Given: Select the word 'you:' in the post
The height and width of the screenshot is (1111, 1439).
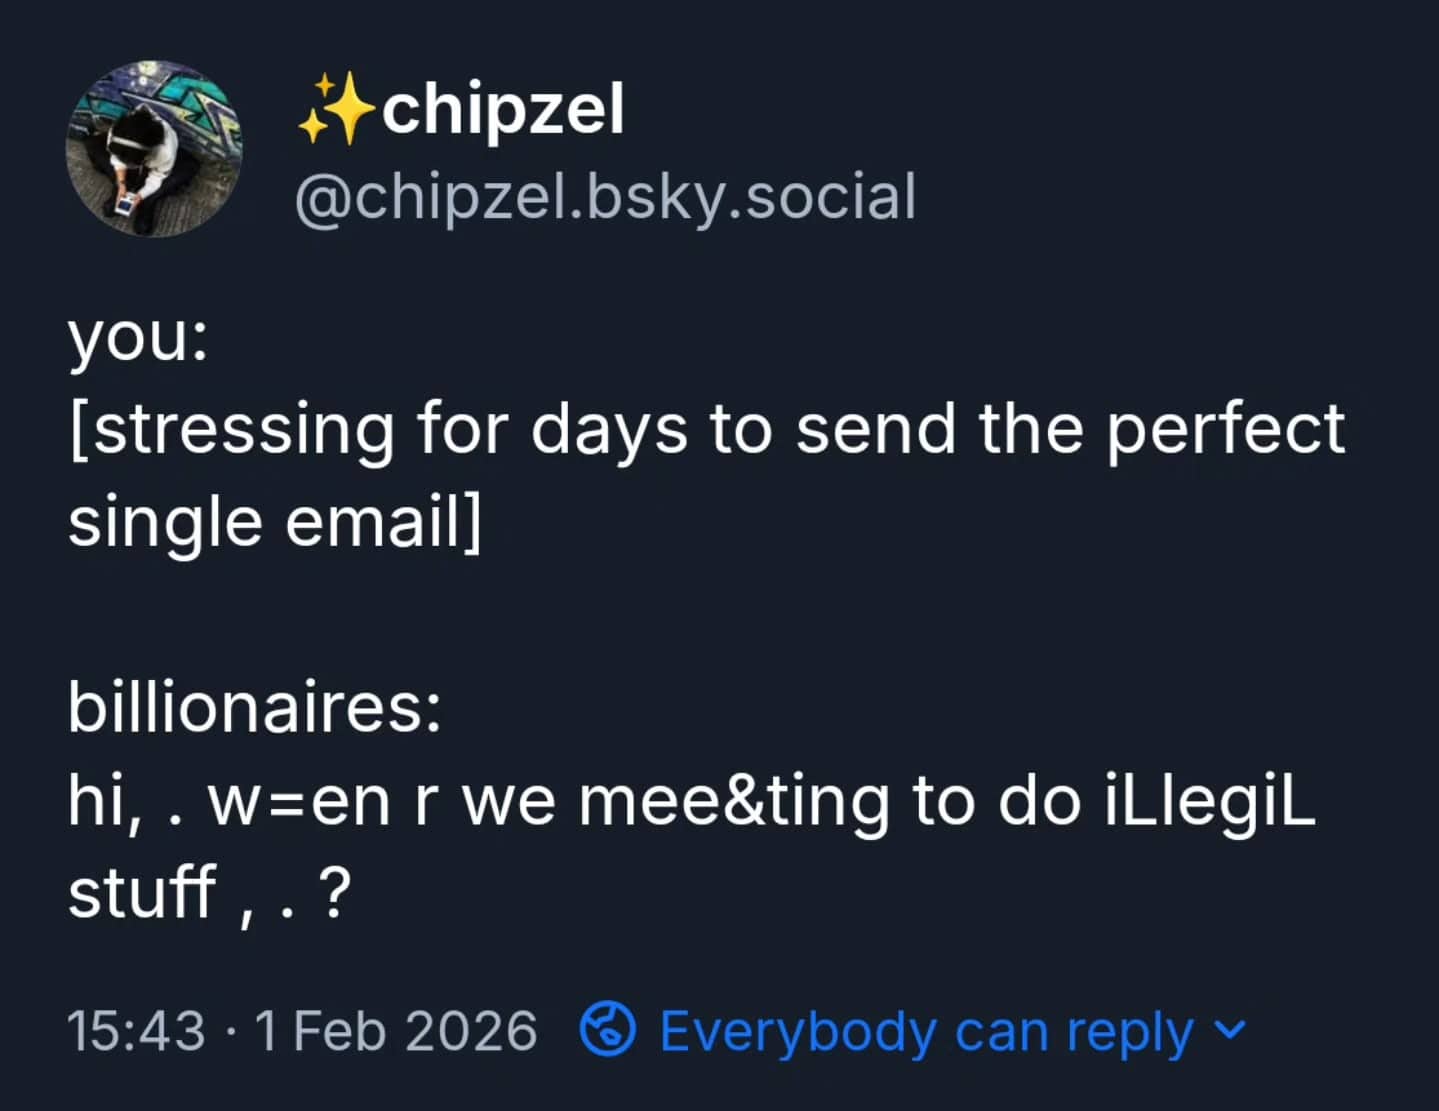Looking at the screenshot, I should 135,338.
